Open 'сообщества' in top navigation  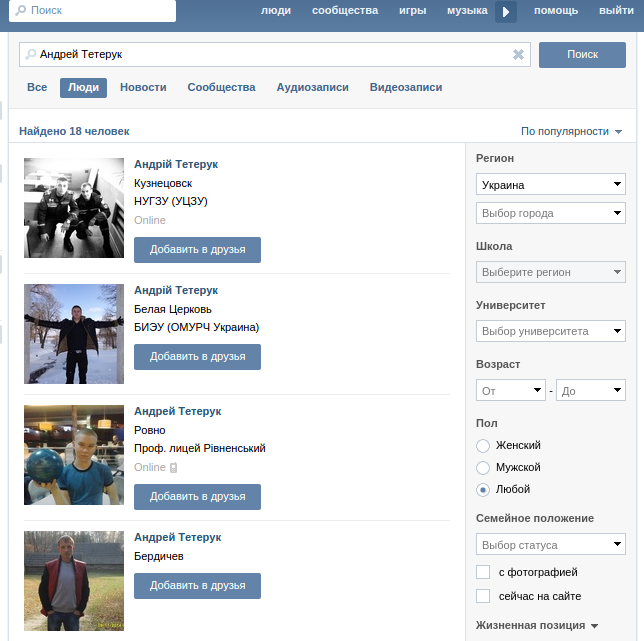pyautogui.click(x=345, y=11)
